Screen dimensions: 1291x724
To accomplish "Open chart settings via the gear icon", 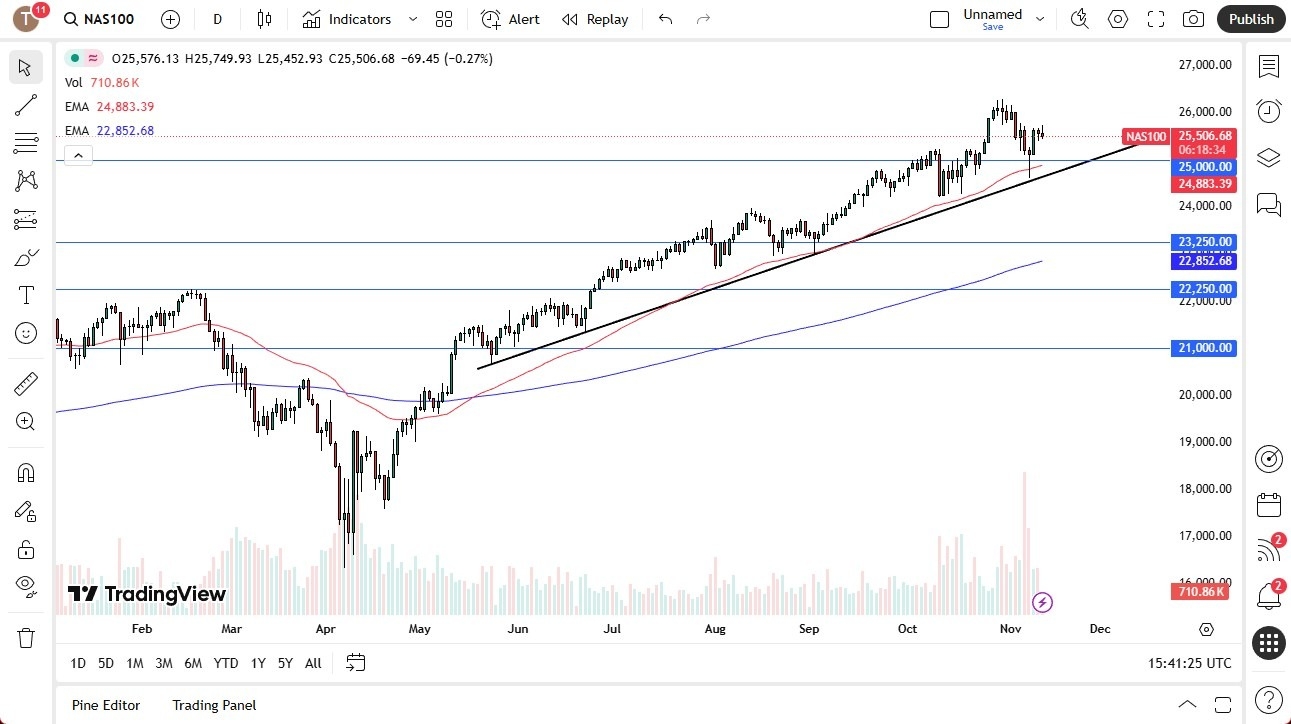I will pyautogui.click(x=1117, y=19).
